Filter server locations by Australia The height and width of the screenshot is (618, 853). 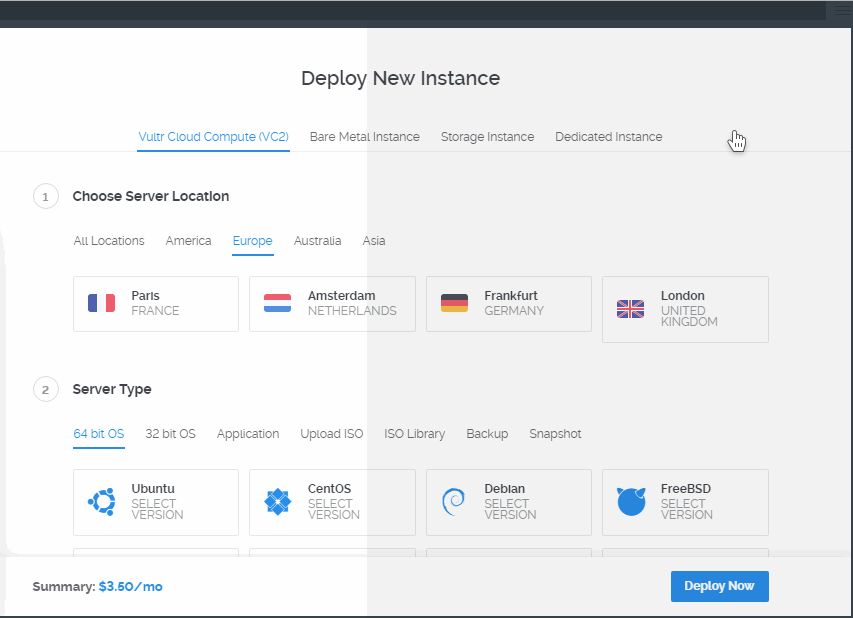318,240
